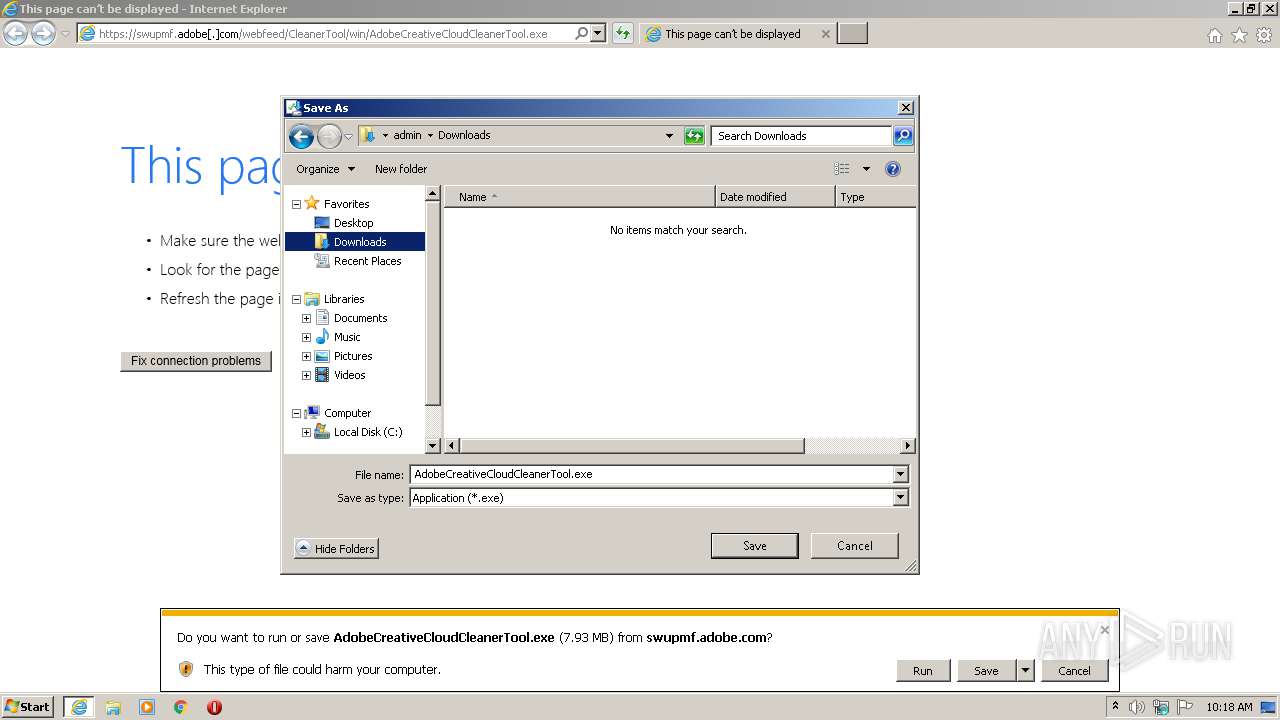Click the network tray icon

coord(1161,707)
